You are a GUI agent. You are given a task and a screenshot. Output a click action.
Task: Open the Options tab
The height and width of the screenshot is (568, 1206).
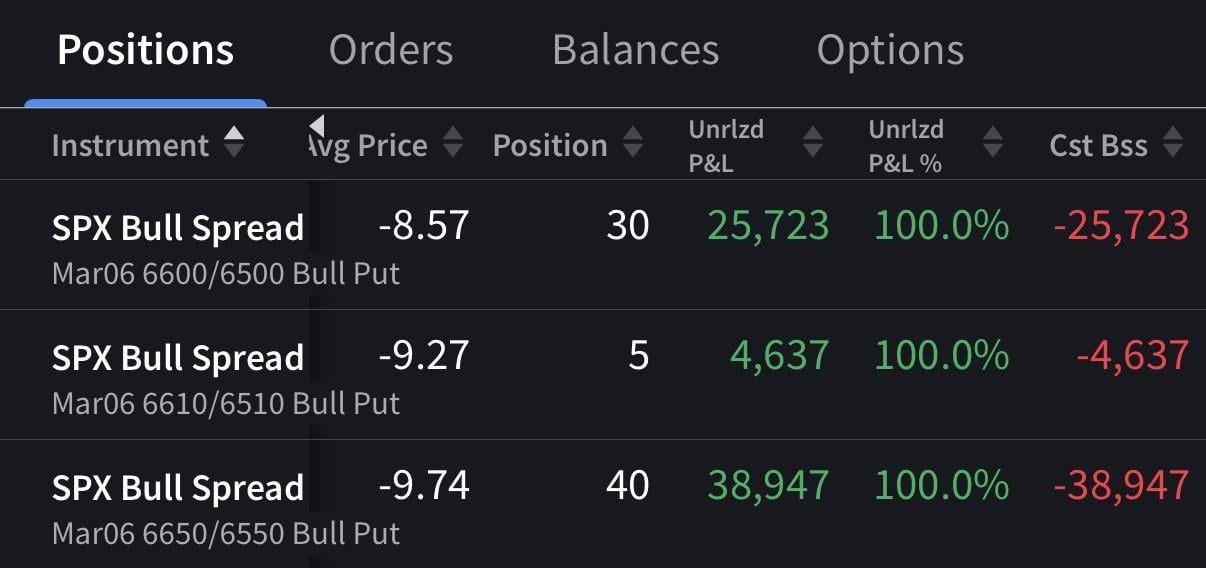890,50
